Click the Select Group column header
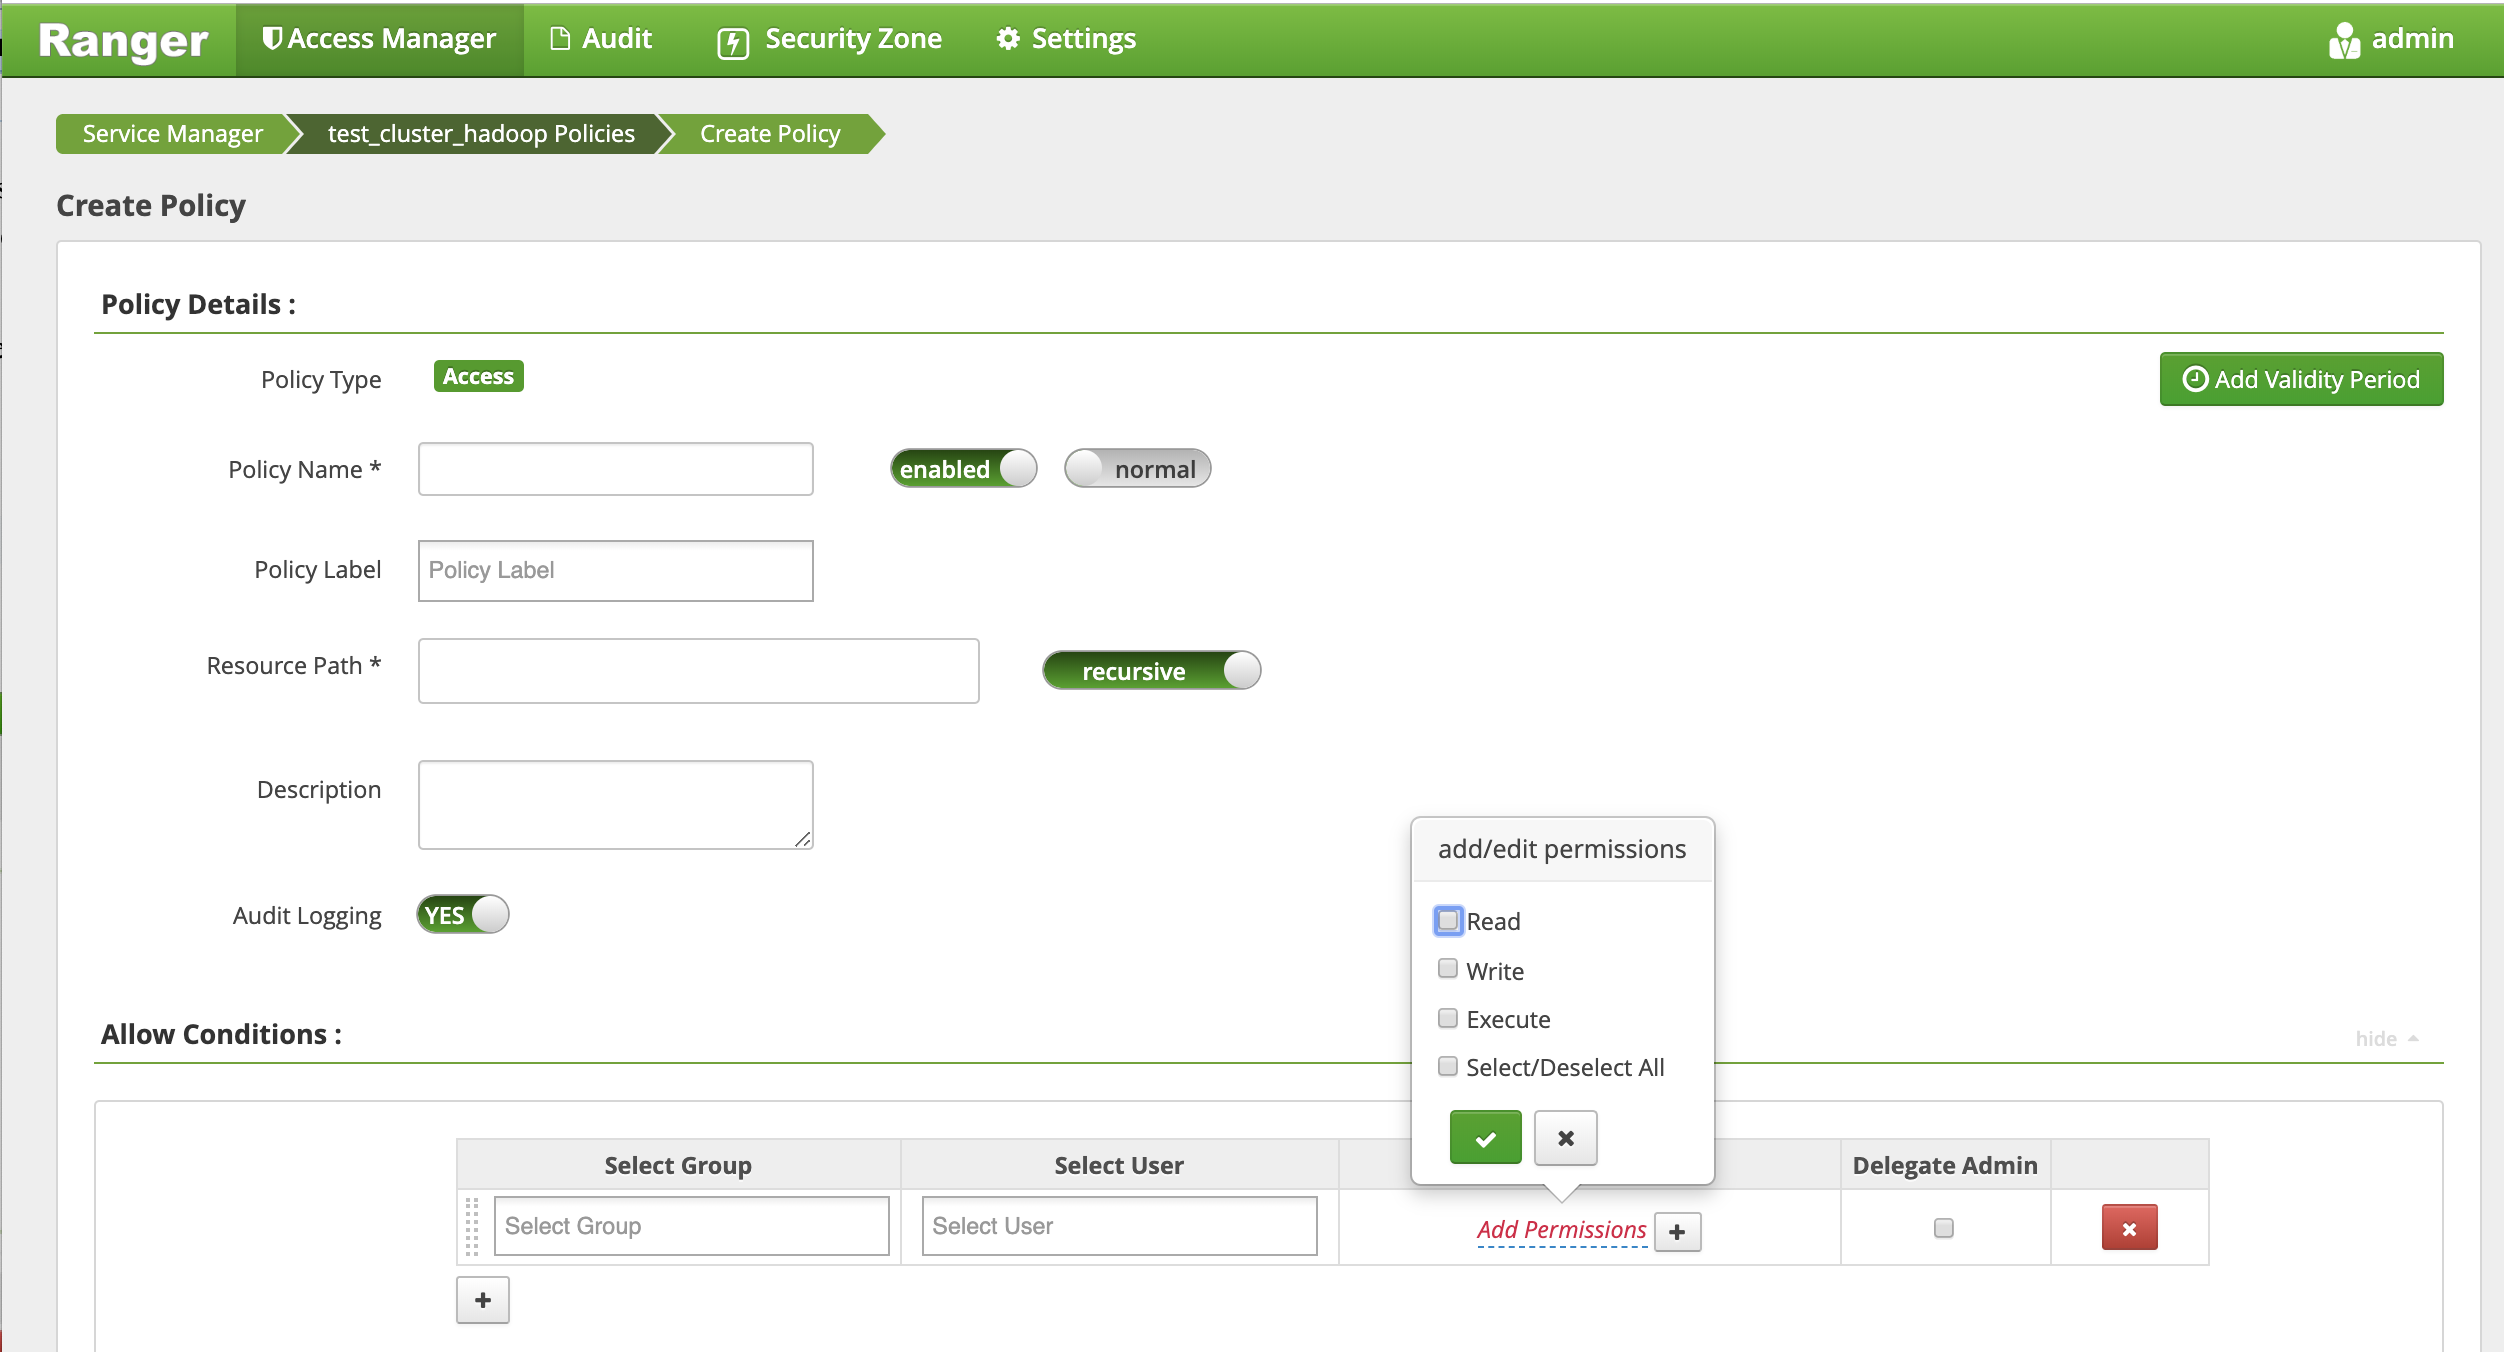This screenshot has height=1352, width=2504. (x=678, y=1165)
